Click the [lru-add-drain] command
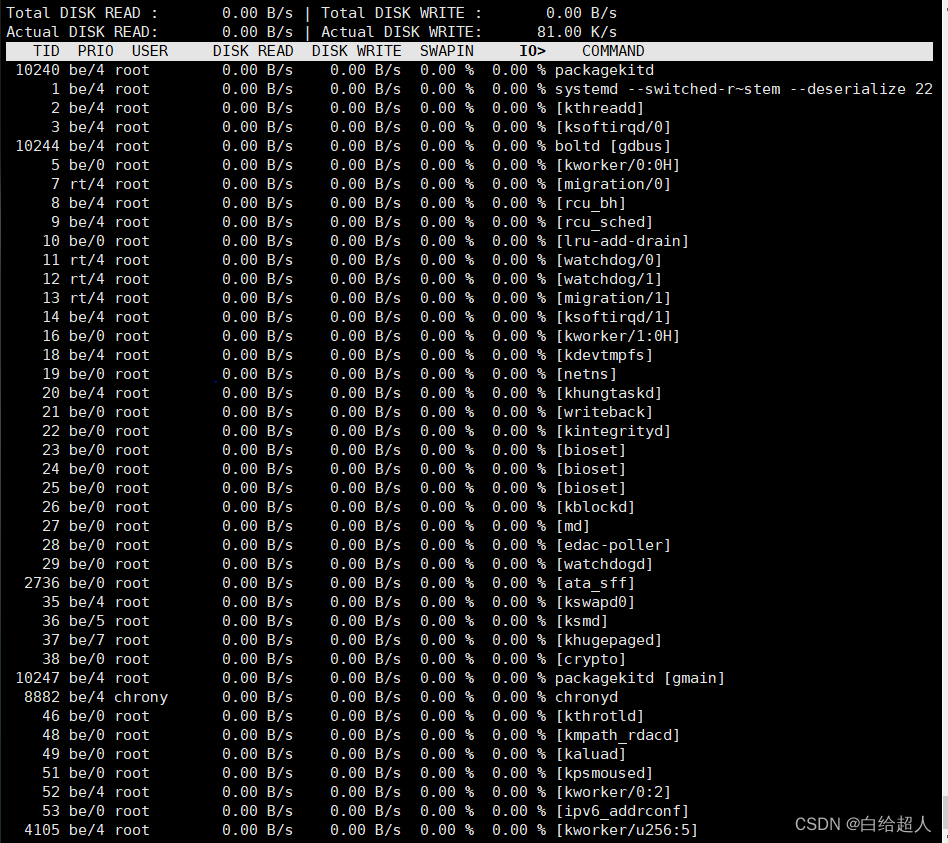Image resolution: width=948 pixels, height=843 pixels. click(x=622, y=241)
